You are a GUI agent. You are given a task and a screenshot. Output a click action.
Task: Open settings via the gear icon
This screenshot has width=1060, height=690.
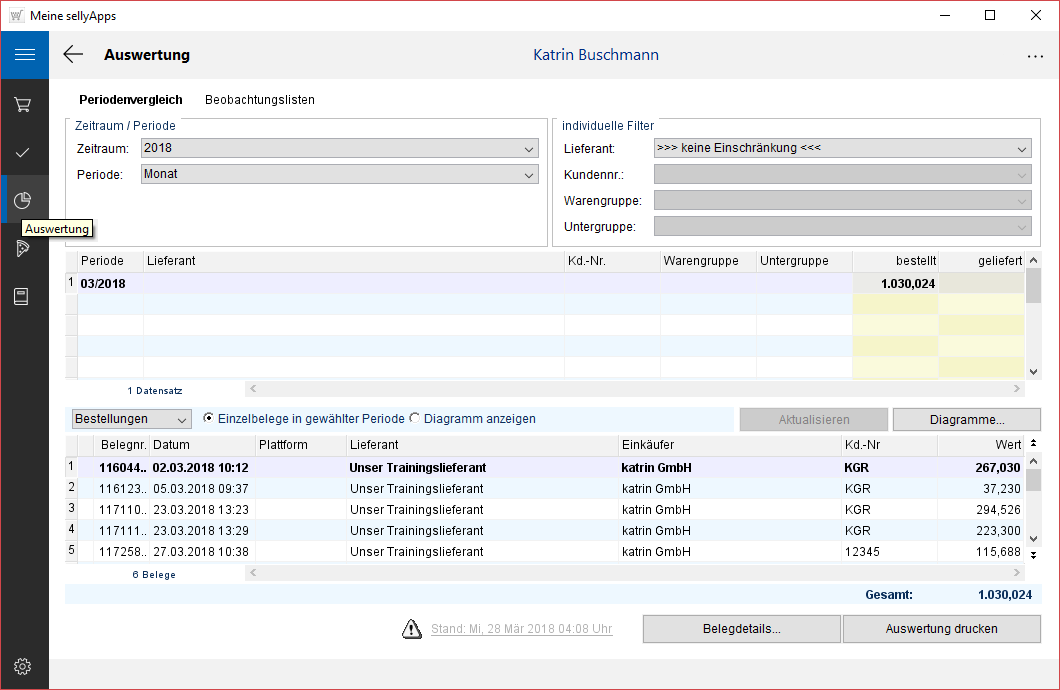[23, 666]
